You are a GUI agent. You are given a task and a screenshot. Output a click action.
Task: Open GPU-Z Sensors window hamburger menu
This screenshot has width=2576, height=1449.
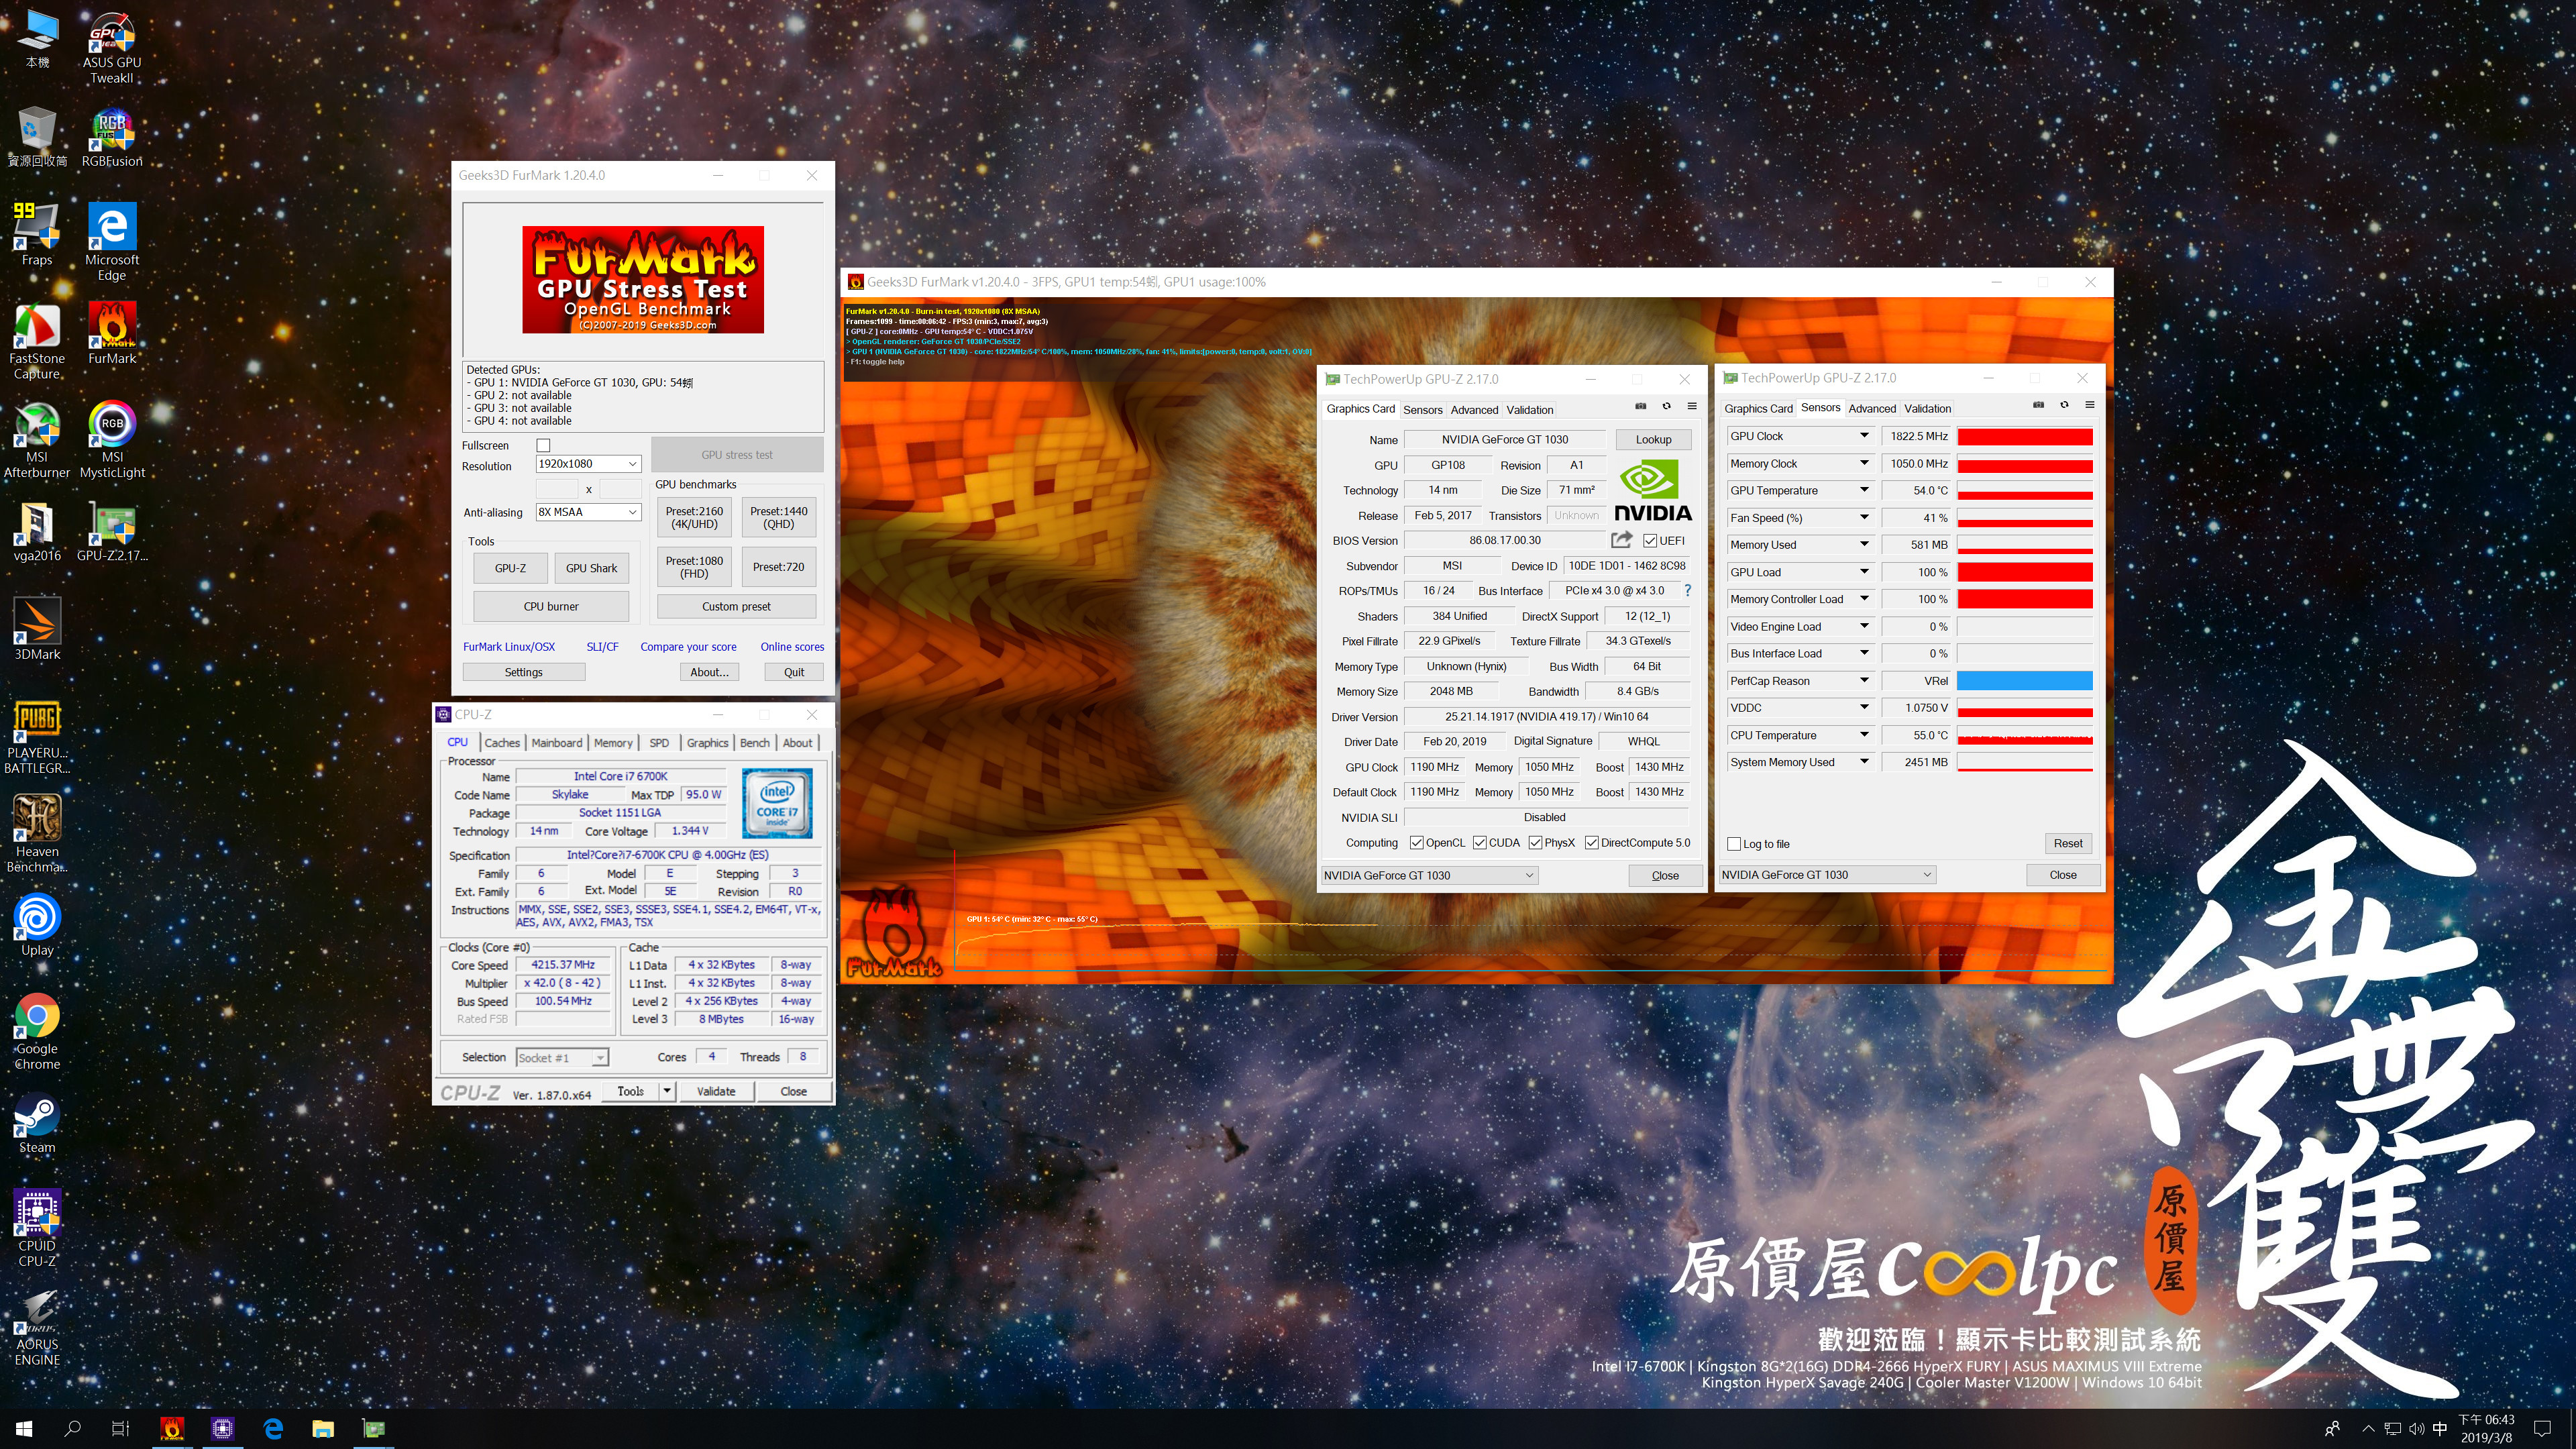[x=2090, y=405]
